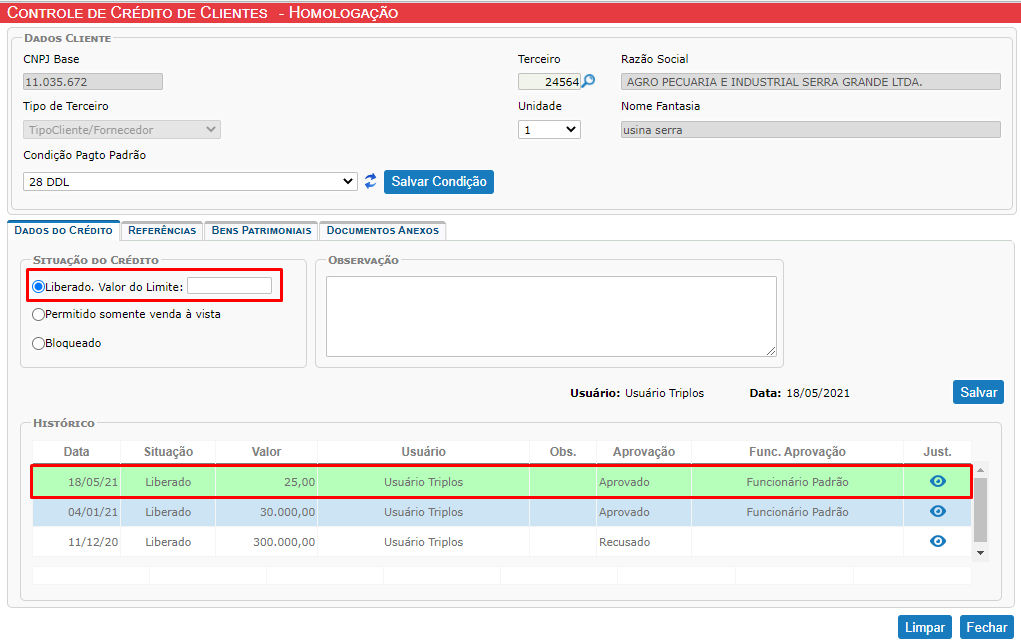View justification eye icon for 18/05/21 row
Screen dimensions: 1021x644
click(938, 481)
